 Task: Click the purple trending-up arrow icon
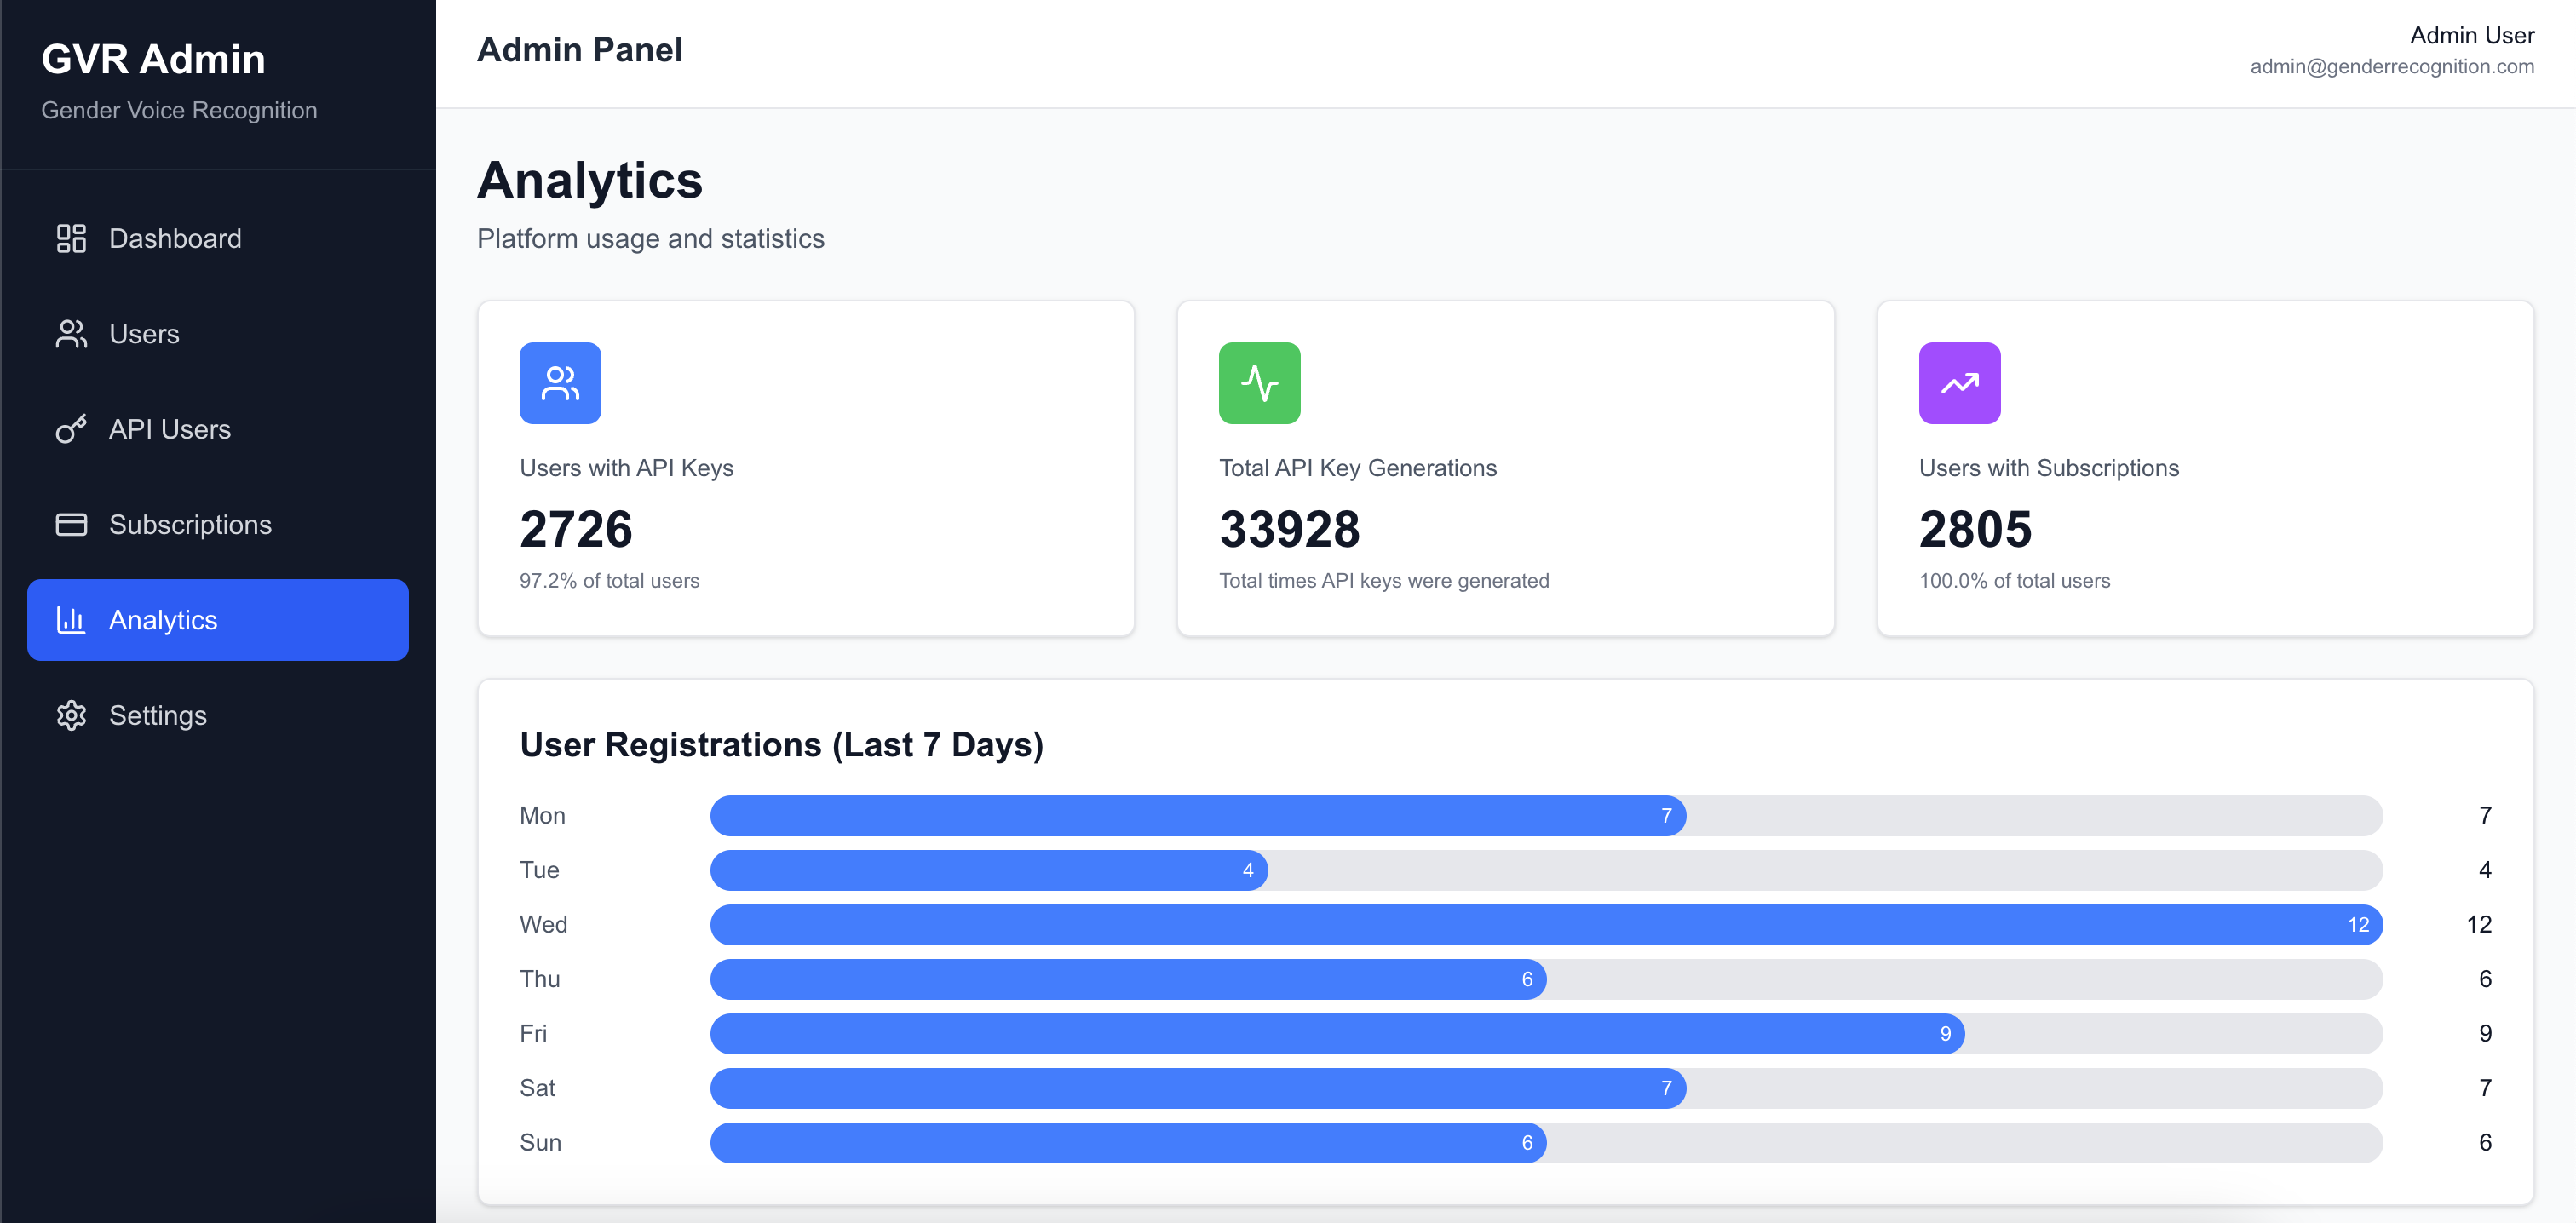(x=1958, y=383)
